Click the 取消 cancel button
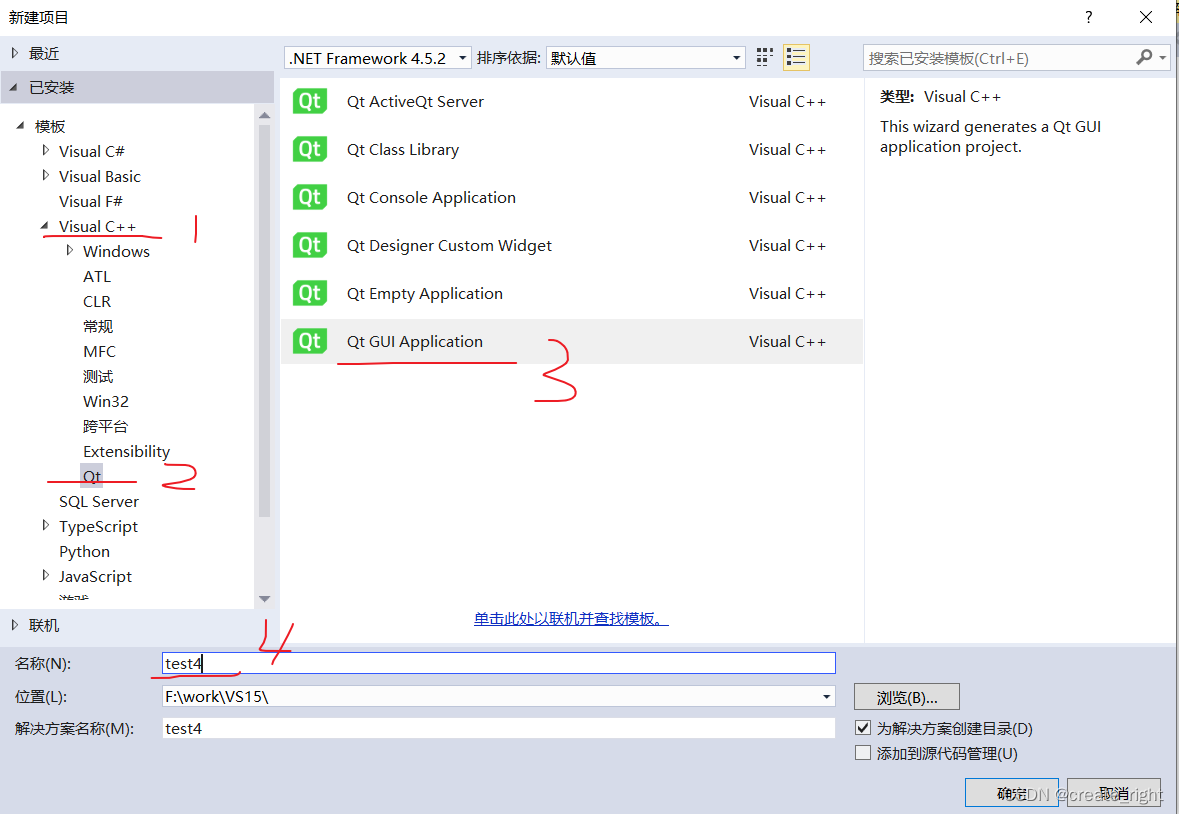The height and width of the screenshot is (814, 1179). 1114,793
